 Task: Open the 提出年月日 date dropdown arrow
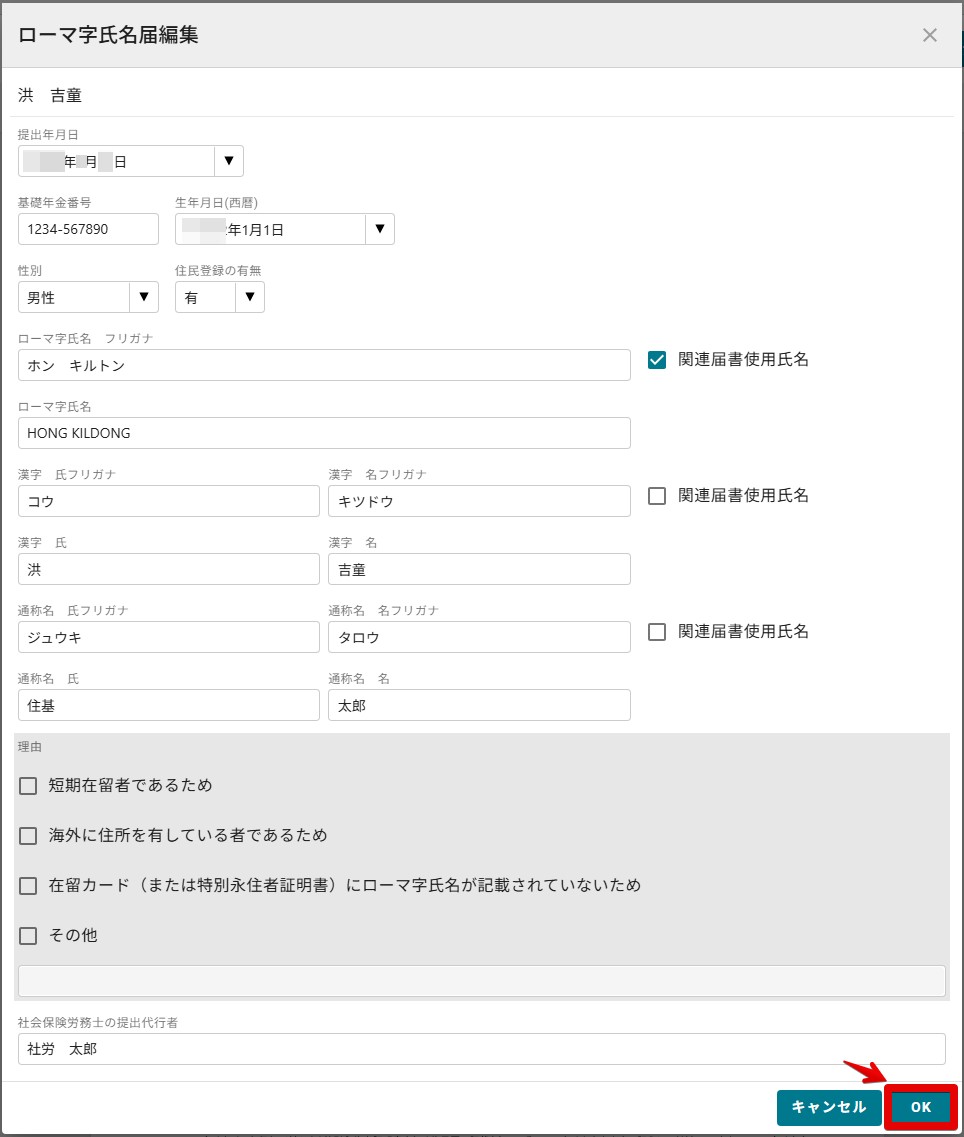point(228,161)
